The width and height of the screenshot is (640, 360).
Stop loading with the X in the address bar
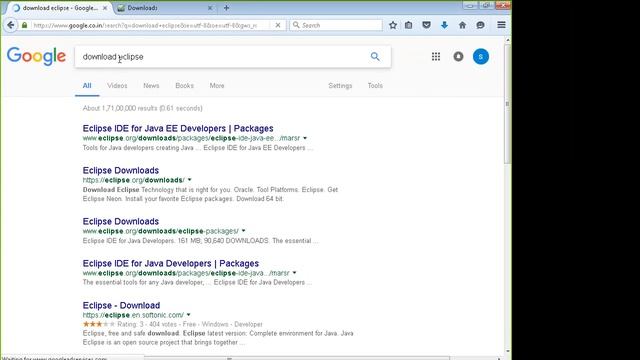[278, 25]
